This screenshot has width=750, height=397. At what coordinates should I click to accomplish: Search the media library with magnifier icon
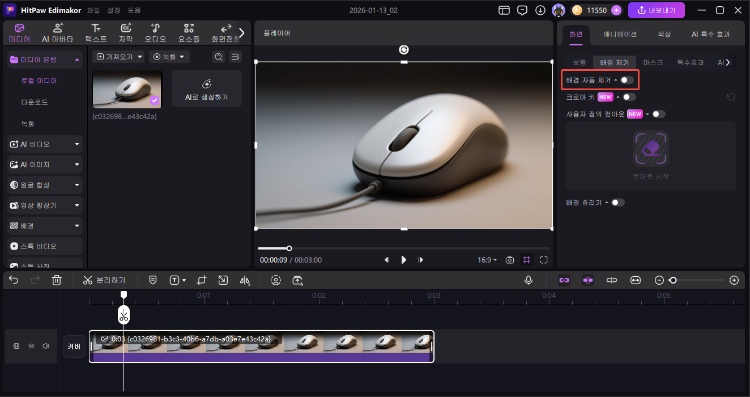tap(219, 57)
